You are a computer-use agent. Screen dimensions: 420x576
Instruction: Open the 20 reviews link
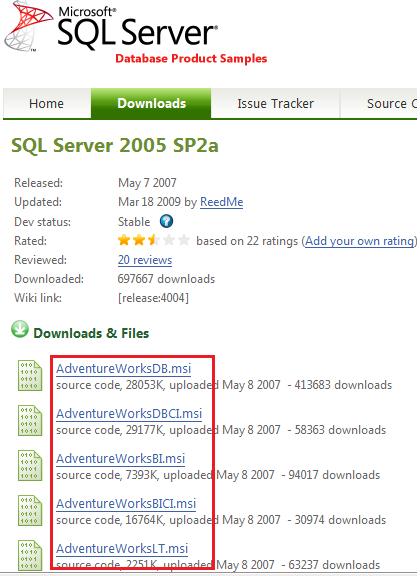(145, 260)
